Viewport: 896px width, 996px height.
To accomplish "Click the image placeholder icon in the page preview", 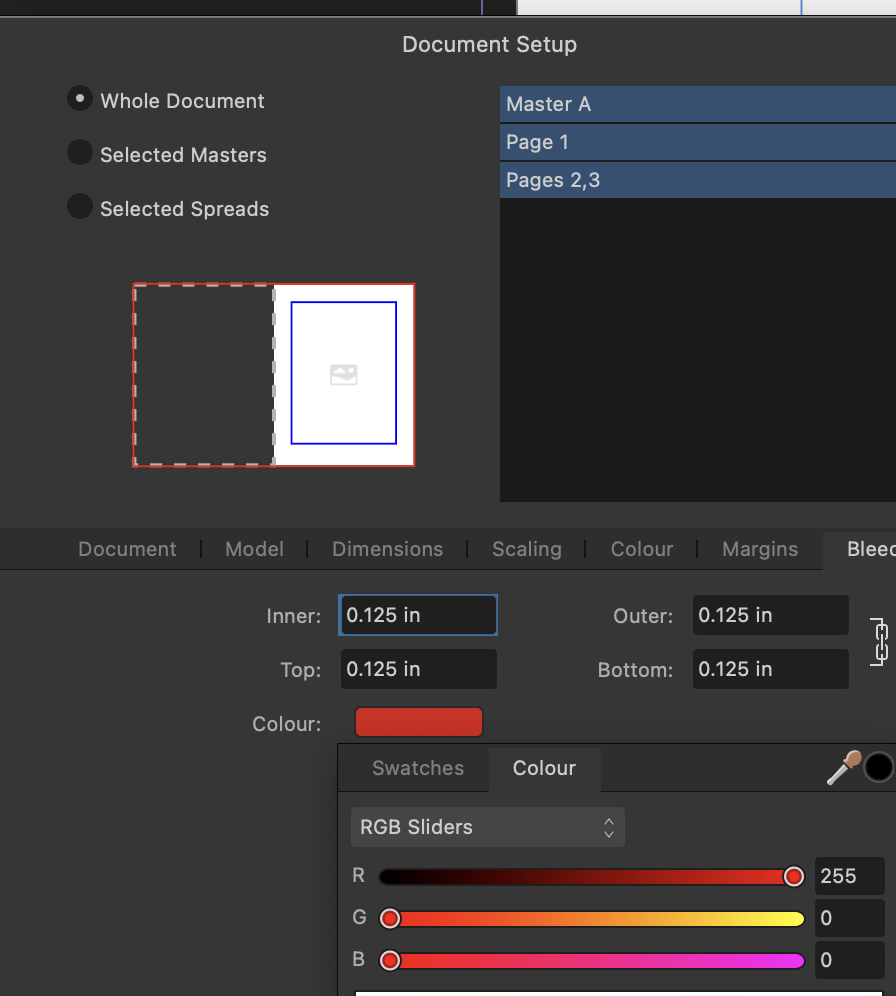I will (x=343, y=375).
